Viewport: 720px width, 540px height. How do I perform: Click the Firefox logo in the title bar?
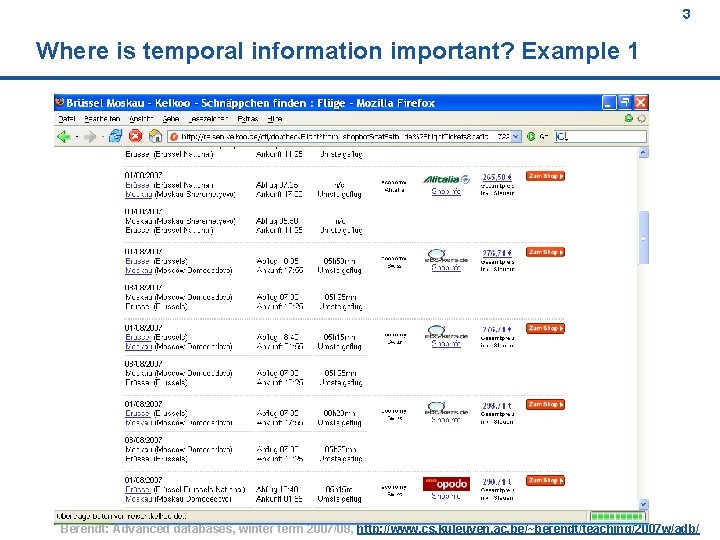coord(60,102)
